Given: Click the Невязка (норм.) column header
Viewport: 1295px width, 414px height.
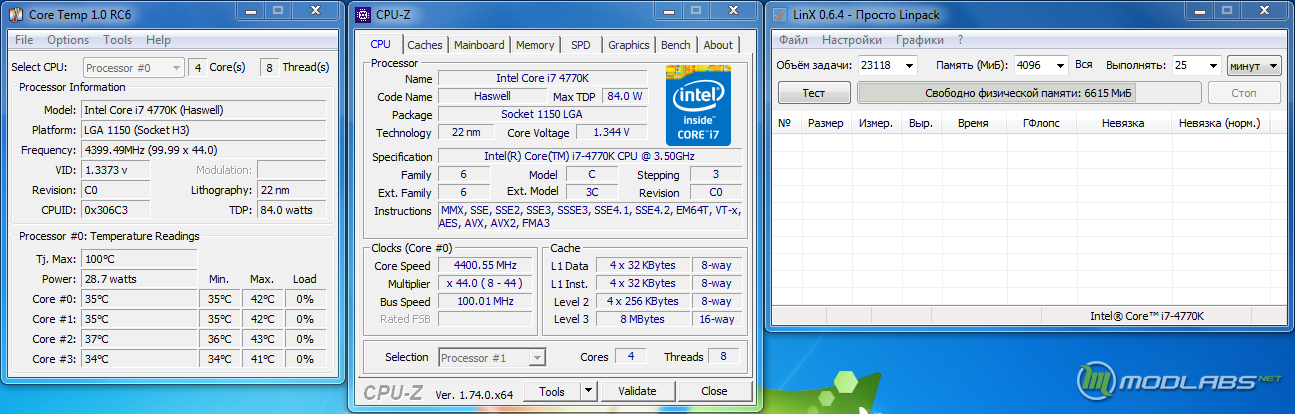Looking at the screenshot, I should pos(1220,123).
